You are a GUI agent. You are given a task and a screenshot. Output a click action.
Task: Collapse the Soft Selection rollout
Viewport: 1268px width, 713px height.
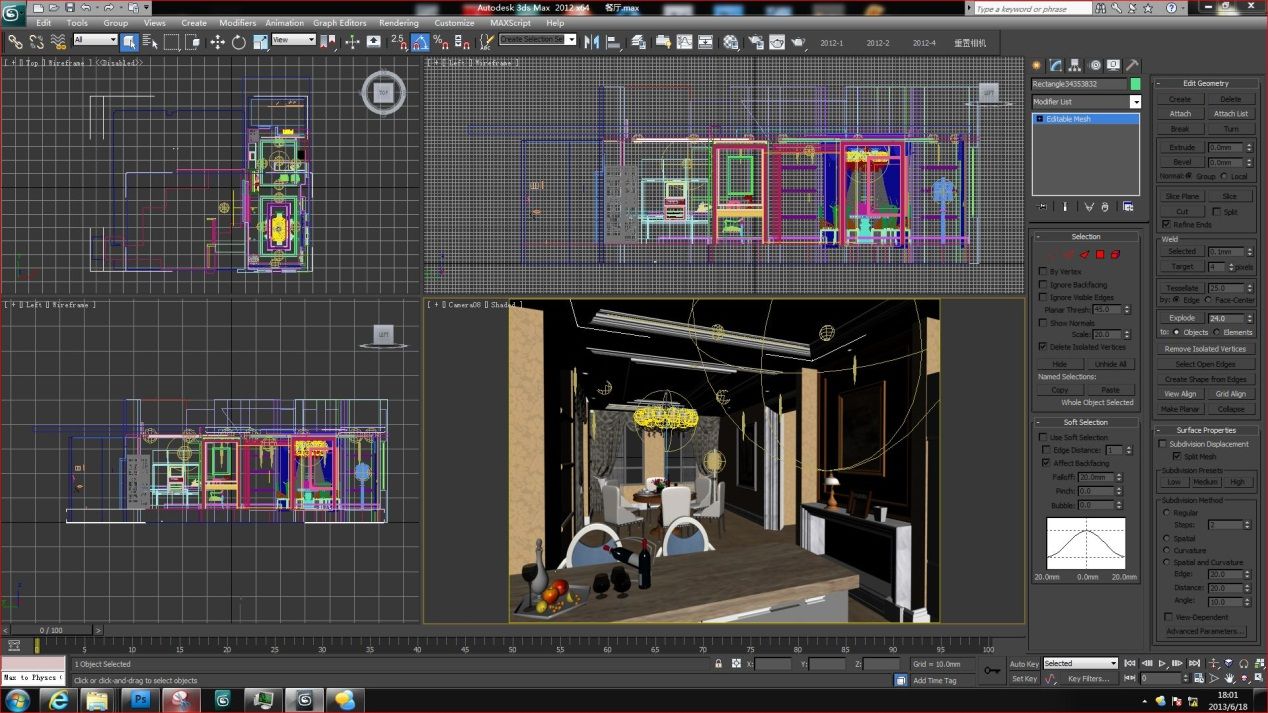point(1085,422)
